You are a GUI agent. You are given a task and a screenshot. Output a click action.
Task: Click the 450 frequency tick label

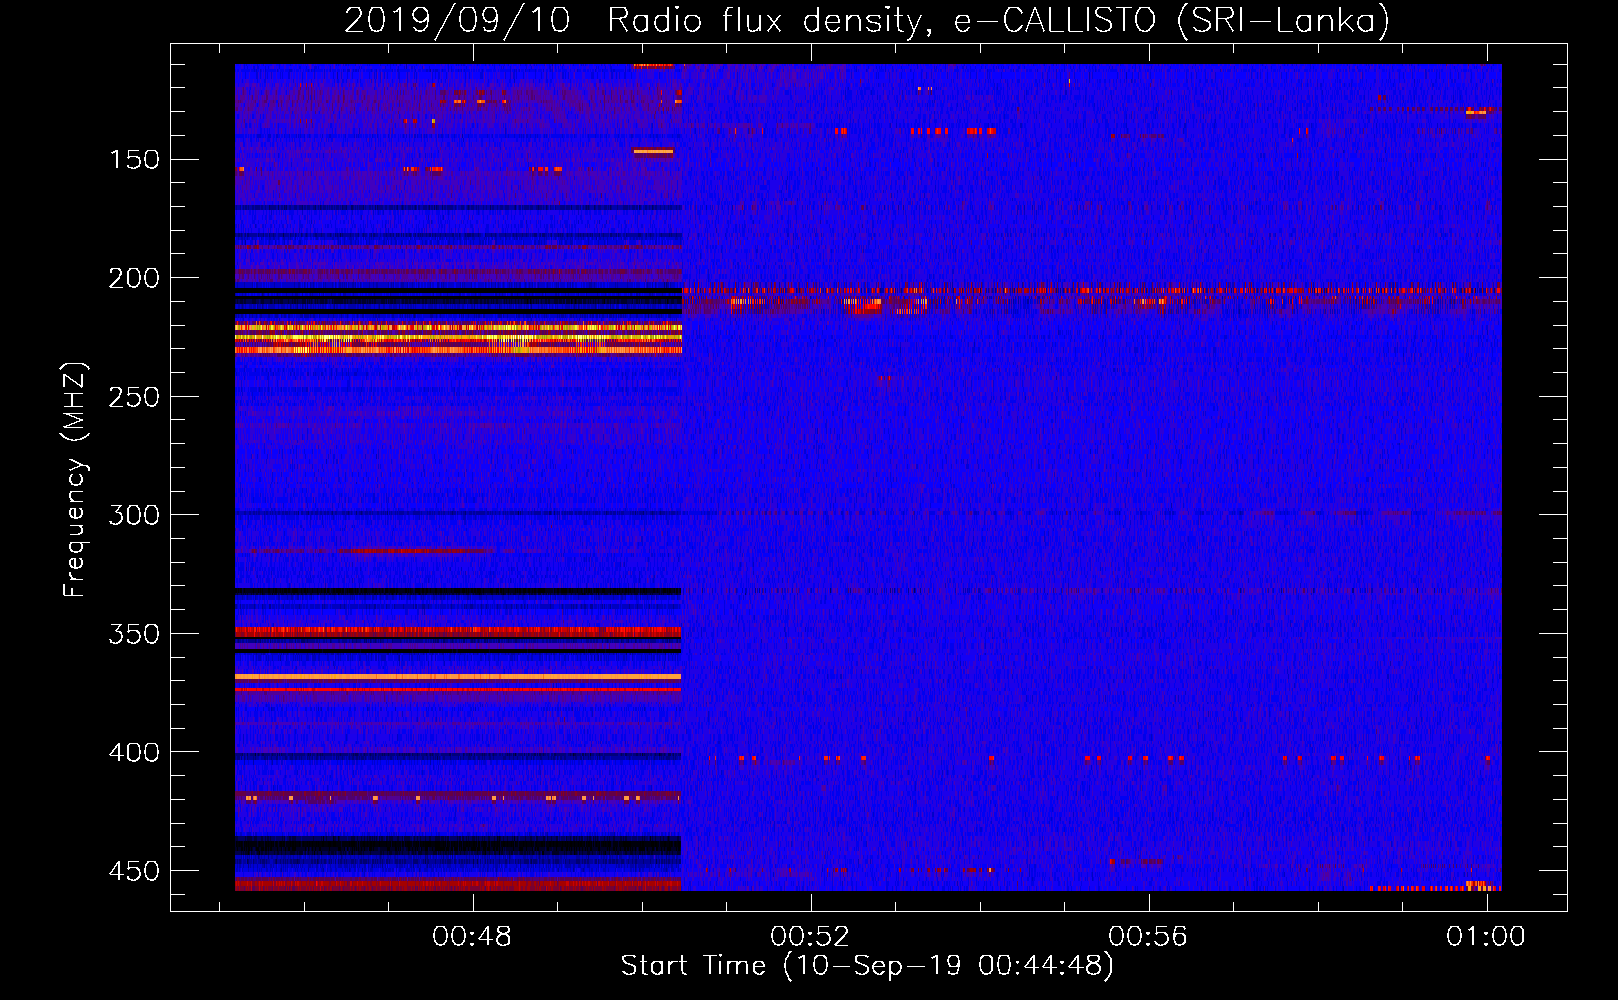[134, 871]
